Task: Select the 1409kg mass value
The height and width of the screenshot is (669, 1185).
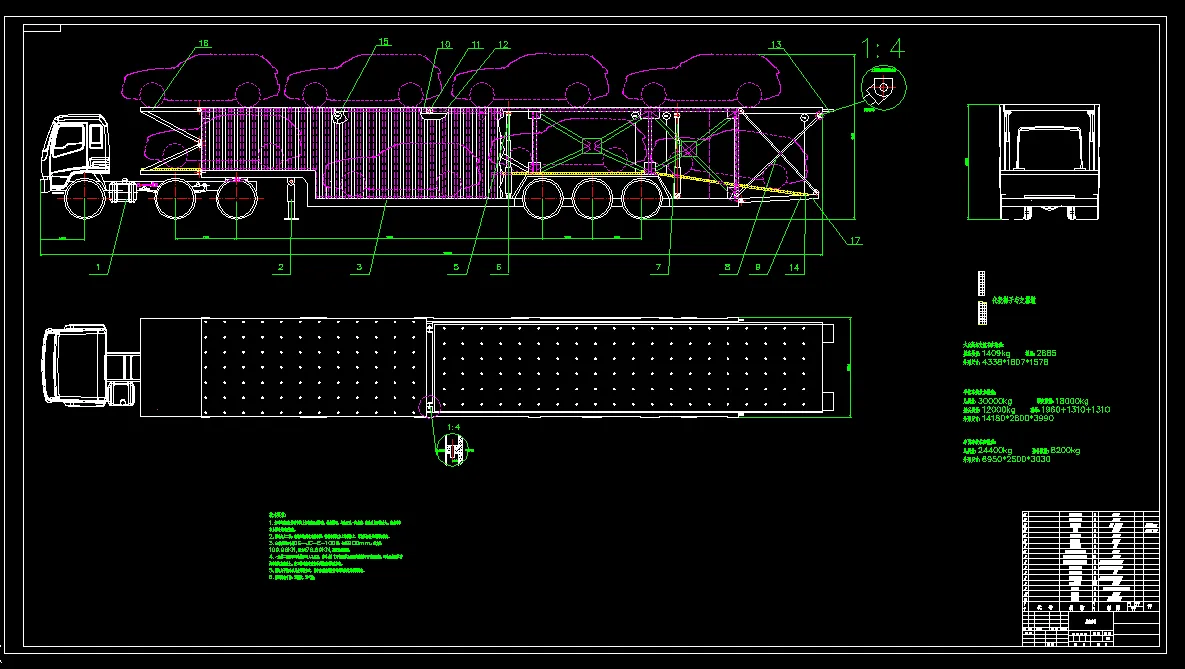Action: (996, 353)
